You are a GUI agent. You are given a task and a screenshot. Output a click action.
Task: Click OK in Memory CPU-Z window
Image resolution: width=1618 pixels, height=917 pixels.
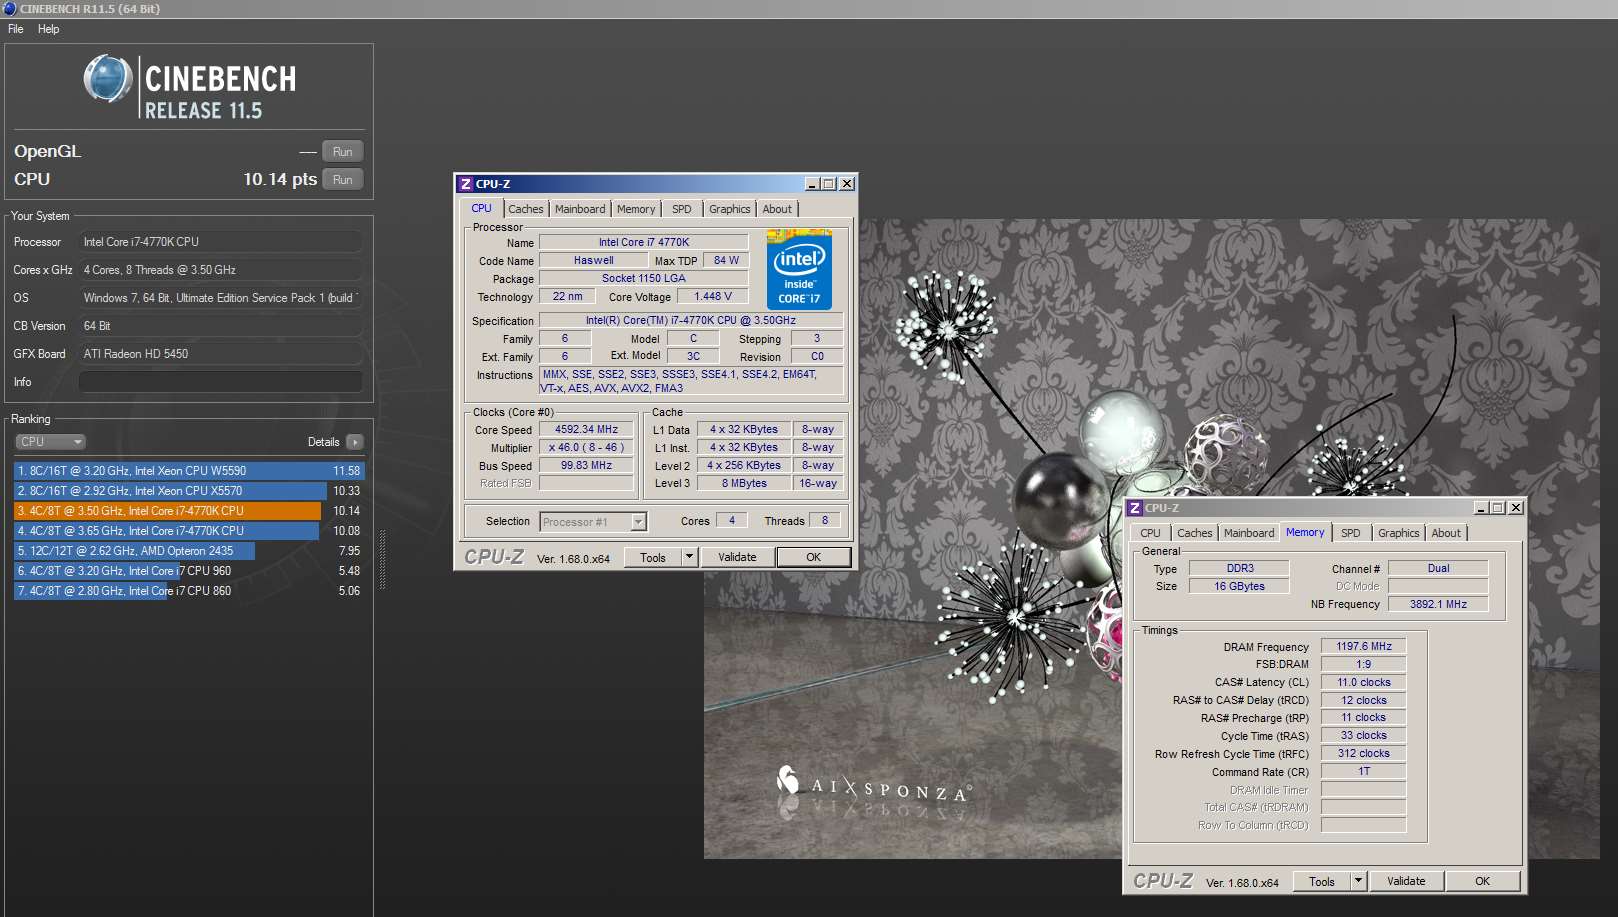1483,881
